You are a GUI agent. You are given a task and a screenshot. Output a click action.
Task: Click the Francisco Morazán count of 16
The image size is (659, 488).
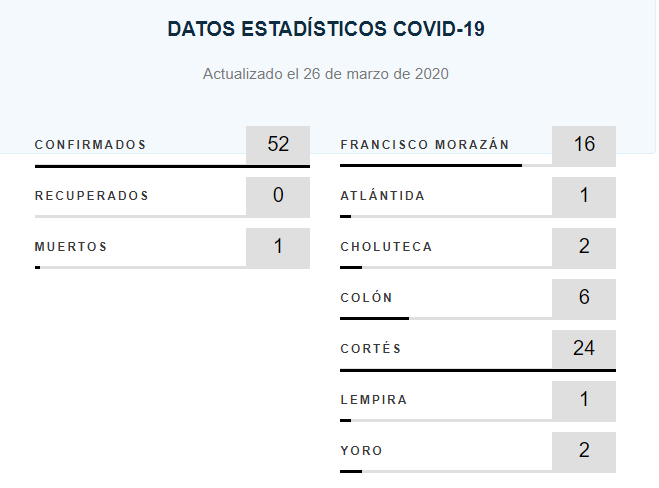584,146
